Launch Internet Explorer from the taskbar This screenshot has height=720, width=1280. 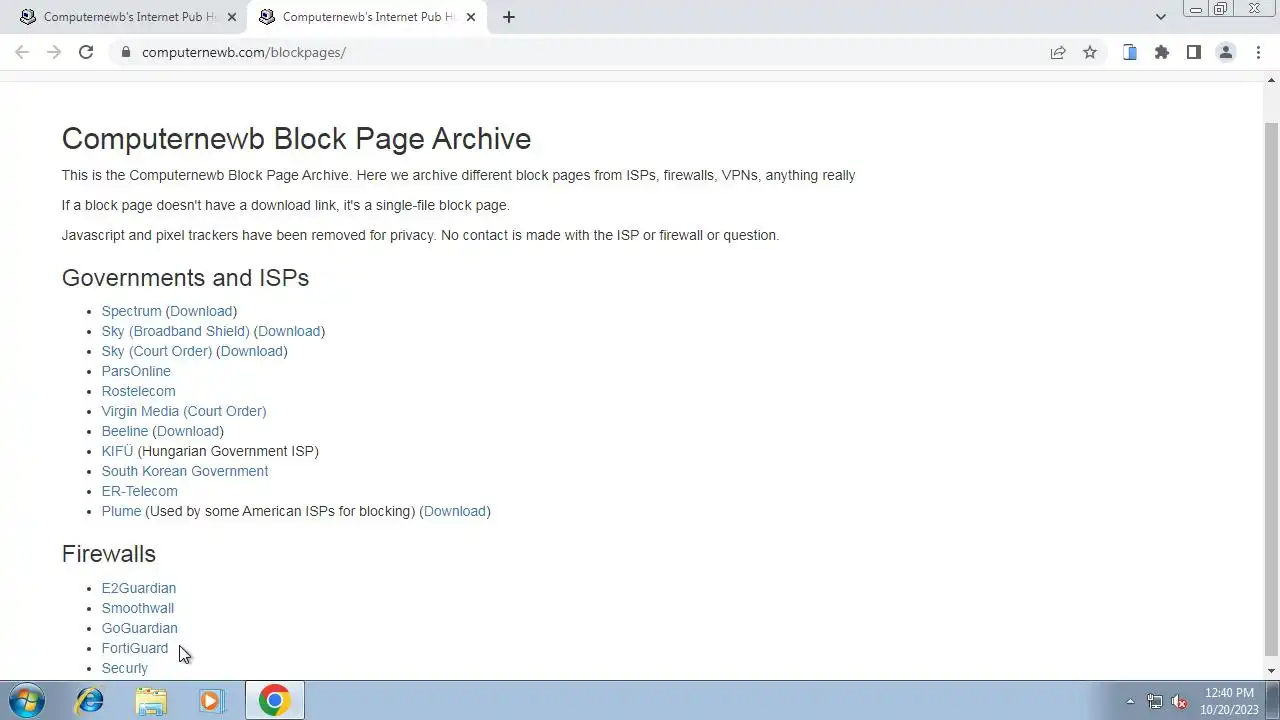(90, 700)
